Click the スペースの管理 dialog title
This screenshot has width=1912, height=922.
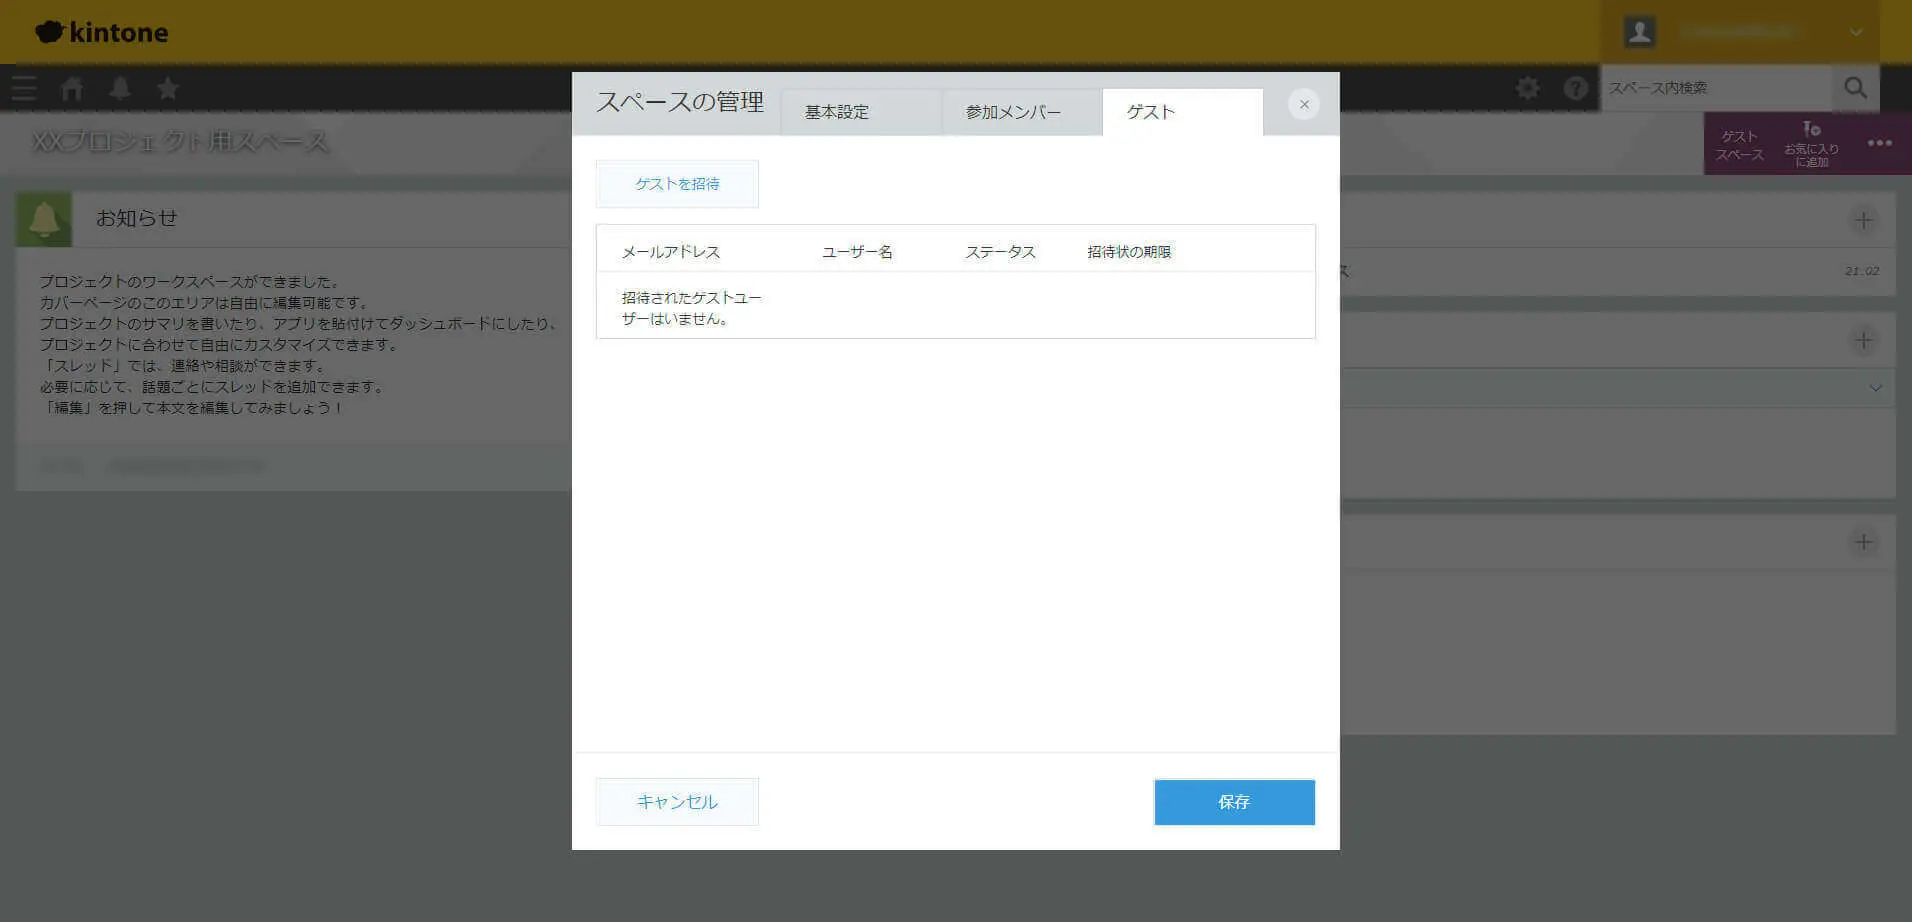[680, 102]
